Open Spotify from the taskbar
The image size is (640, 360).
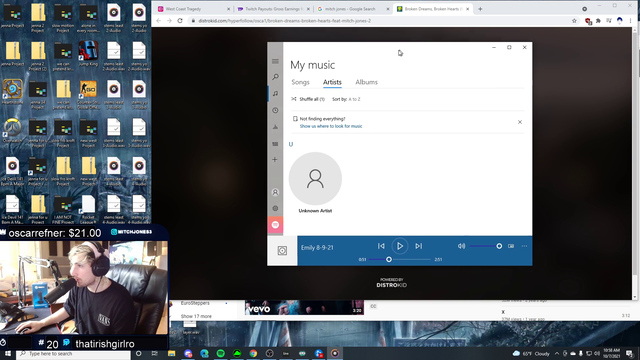(x=221, y=353)
